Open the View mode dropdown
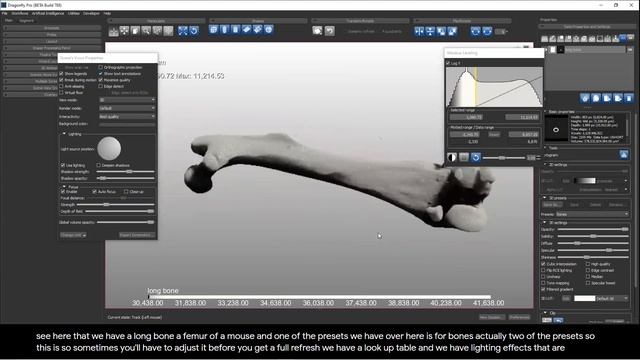640x360 pixels. (127, 100)
